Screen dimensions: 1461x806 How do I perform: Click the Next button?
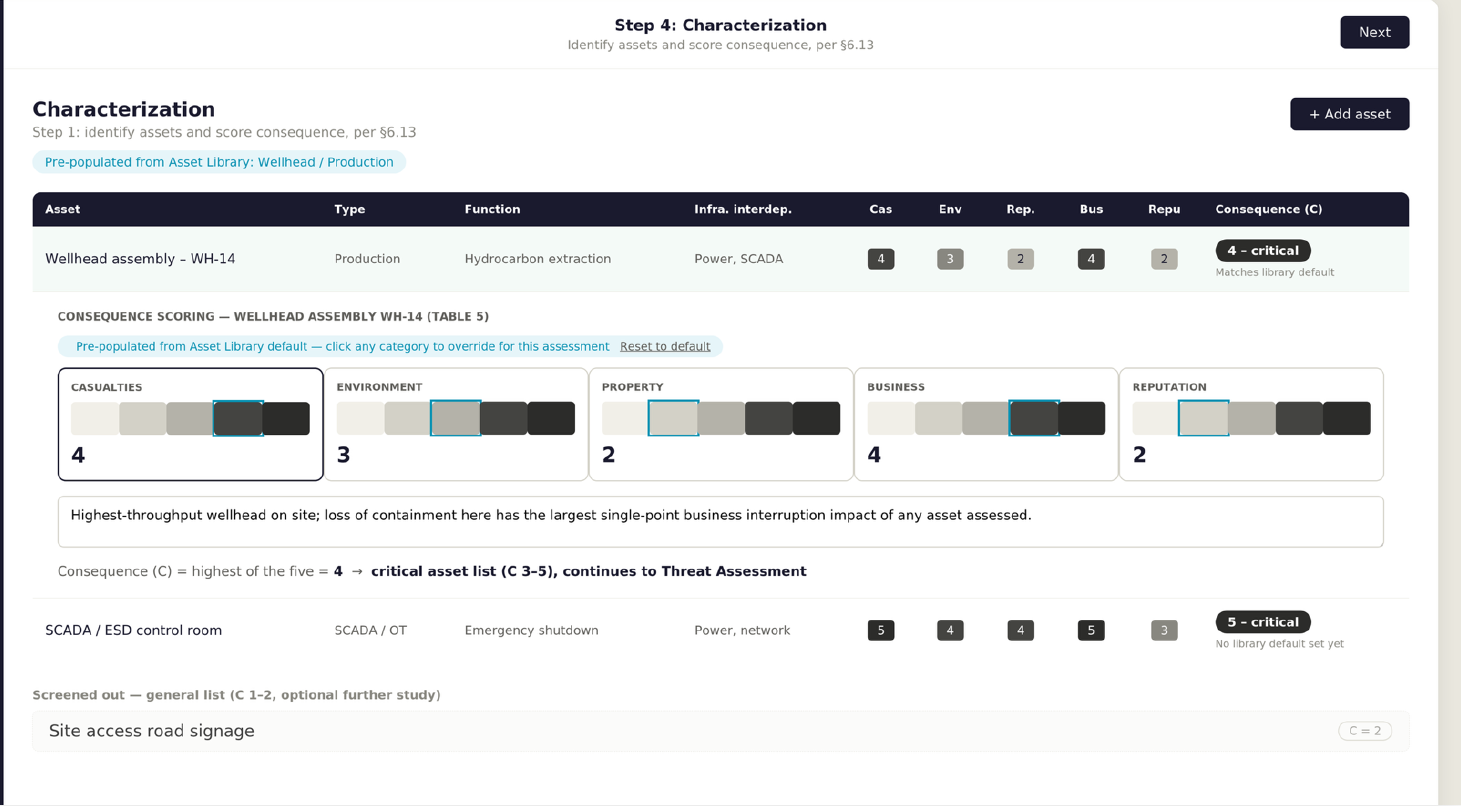pos(1374,32)
